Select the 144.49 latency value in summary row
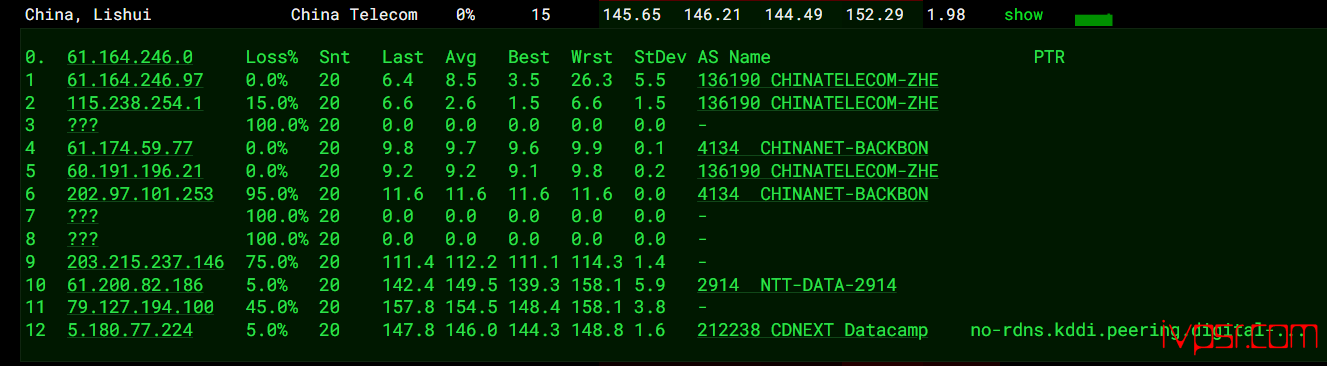This screenshot has height=366, width=1327. tap(794, 15)
